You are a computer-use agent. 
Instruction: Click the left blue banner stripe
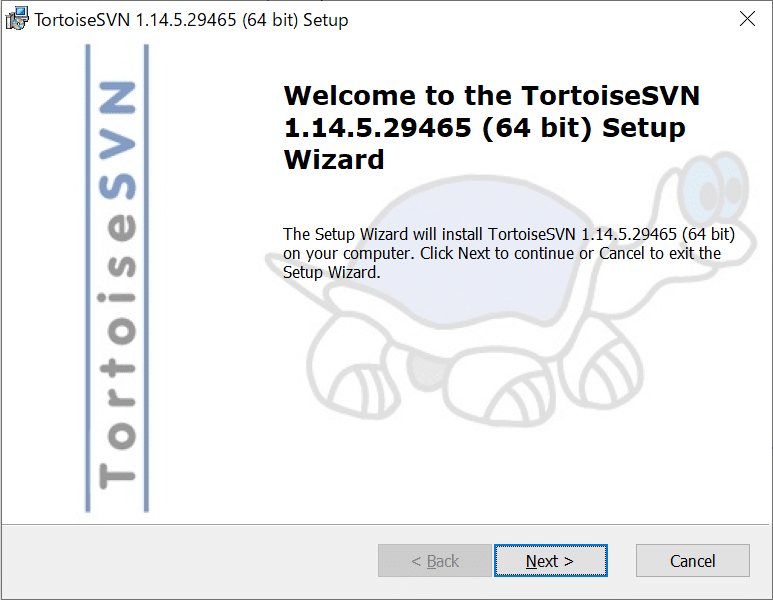[x=88, y=278]
